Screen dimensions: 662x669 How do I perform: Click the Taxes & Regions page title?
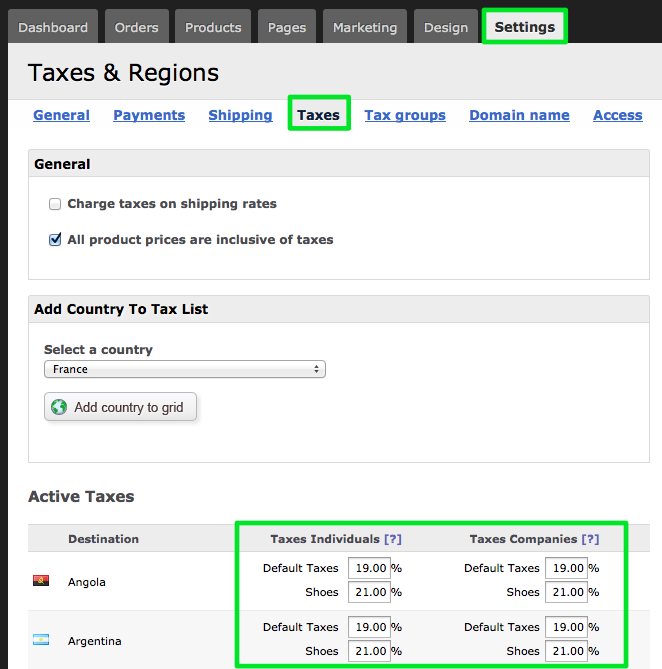coord(123,73)
